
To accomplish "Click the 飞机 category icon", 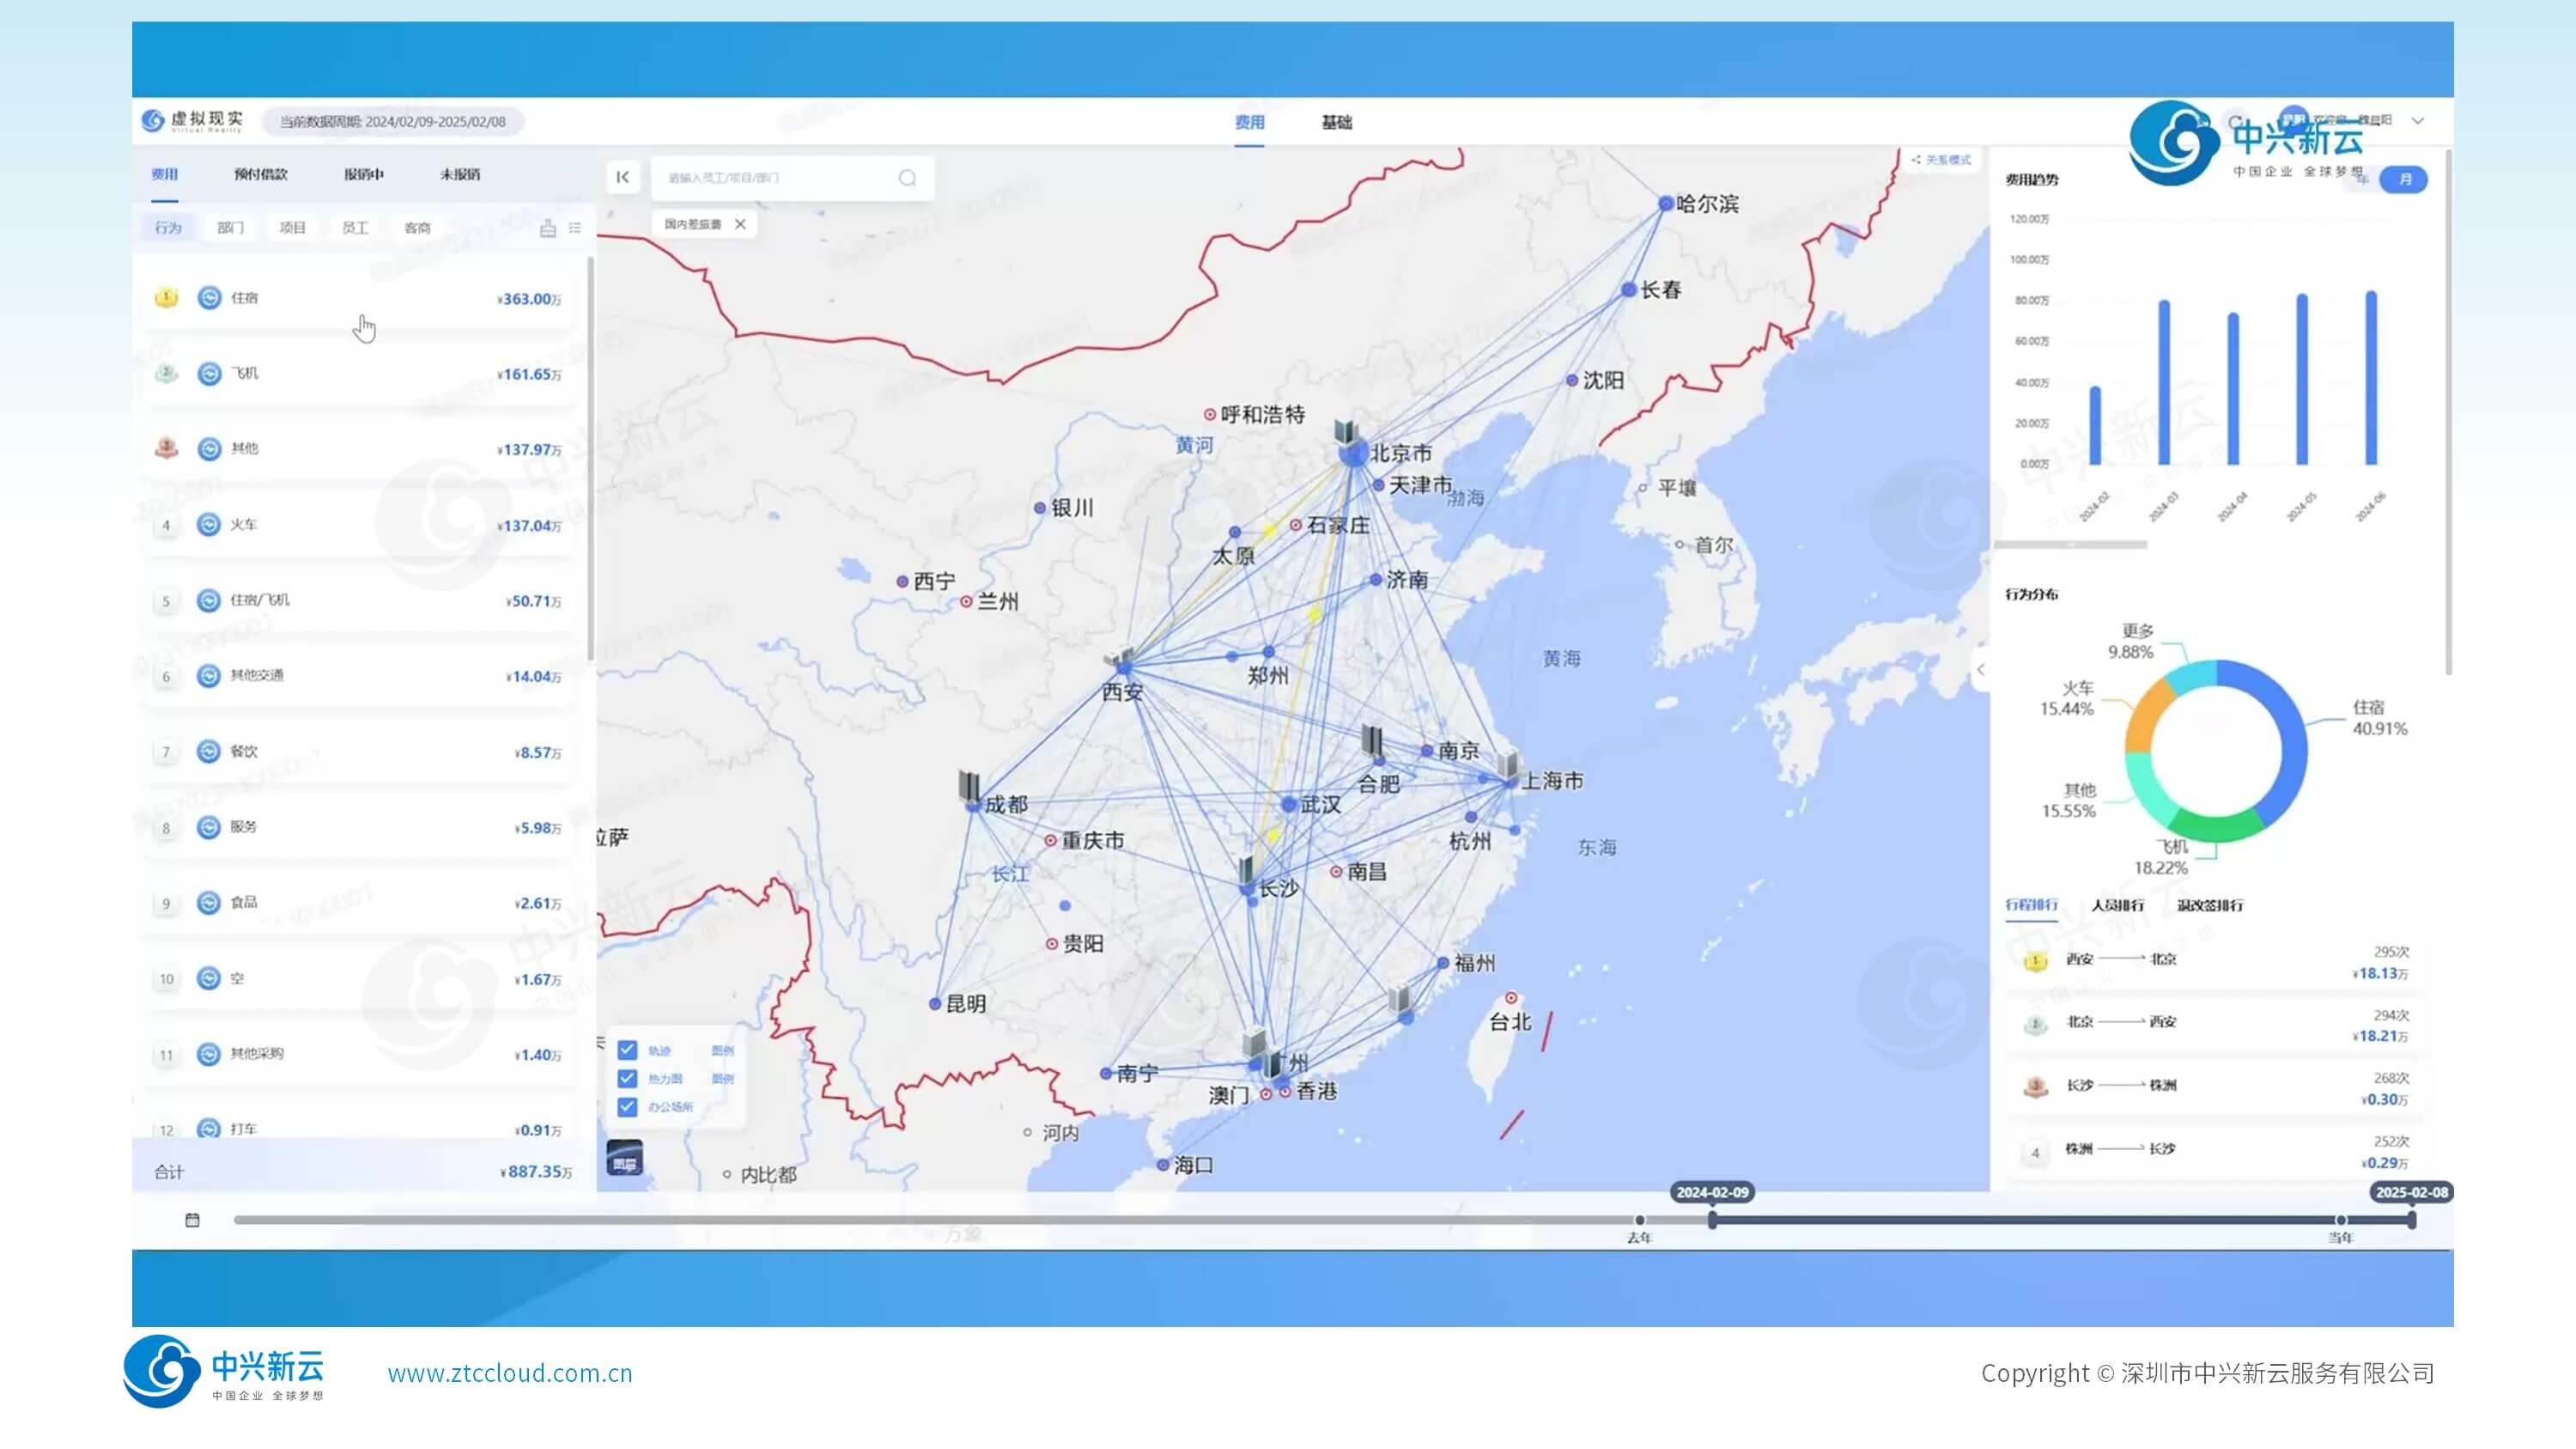I will pyautogui.click(x=209, y=374).
